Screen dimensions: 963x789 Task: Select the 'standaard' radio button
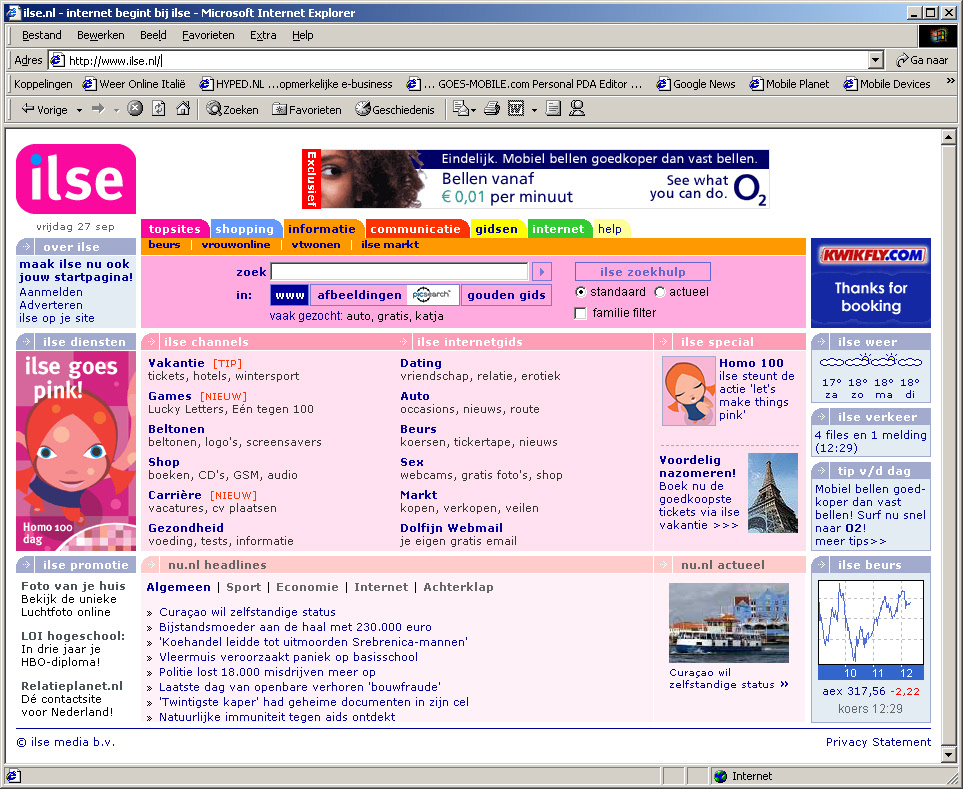coord(580,292)
